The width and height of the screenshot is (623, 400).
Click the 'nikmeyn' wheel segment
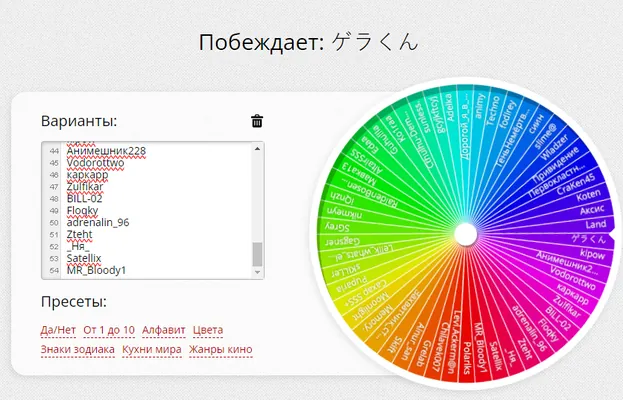pos(344,213)
